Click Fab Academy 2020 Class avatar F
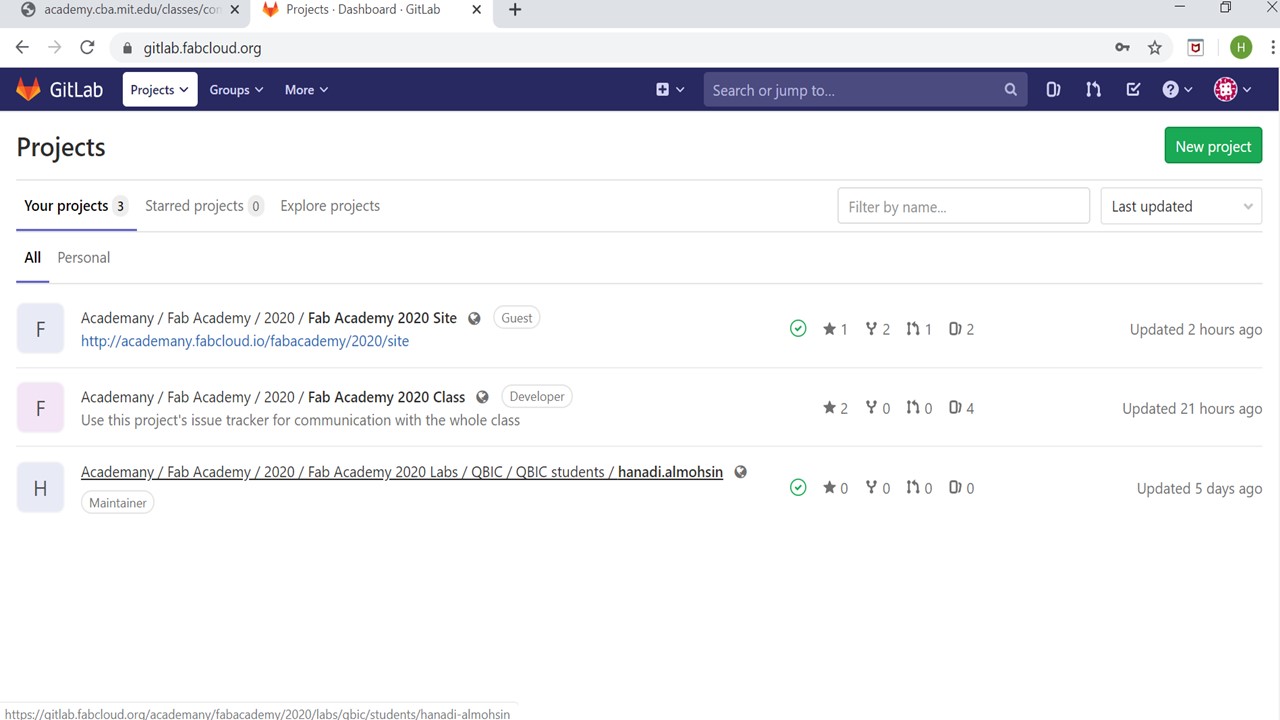 click(40, 408)
